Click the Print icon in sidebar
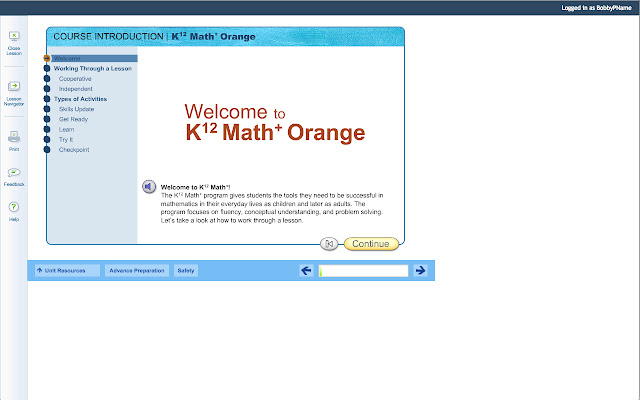Screen dimensions: 640x400 coord(14,137)
